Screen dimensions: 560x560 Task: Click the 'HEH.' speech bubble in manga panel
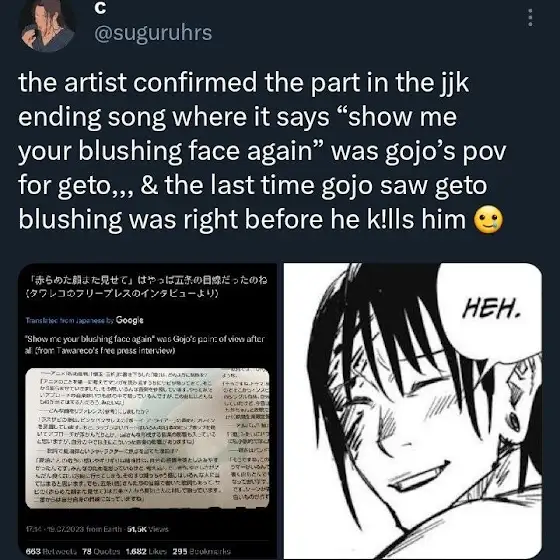491,311
